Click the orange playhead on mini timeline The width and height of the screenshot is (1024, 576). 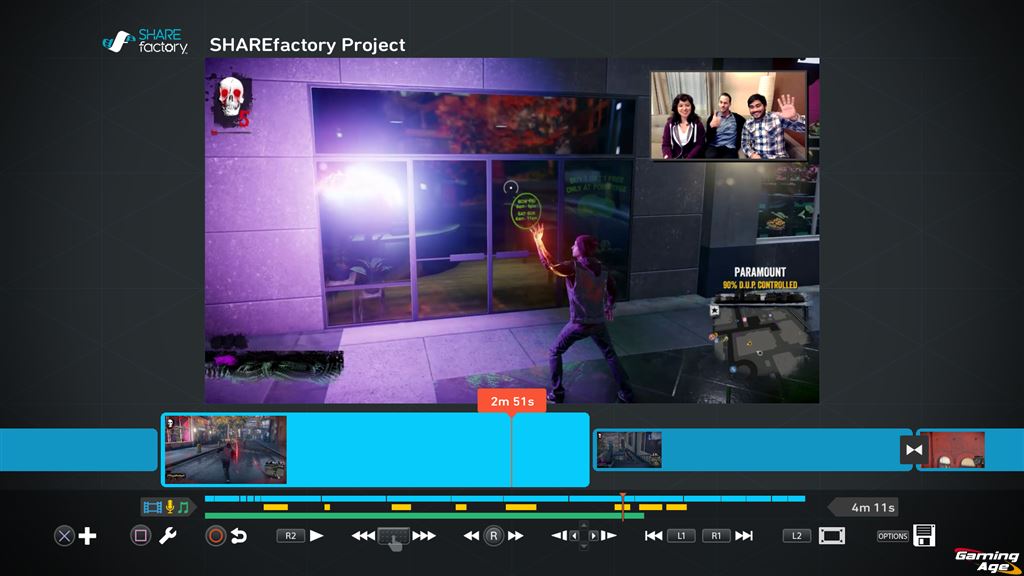[623, 507]
